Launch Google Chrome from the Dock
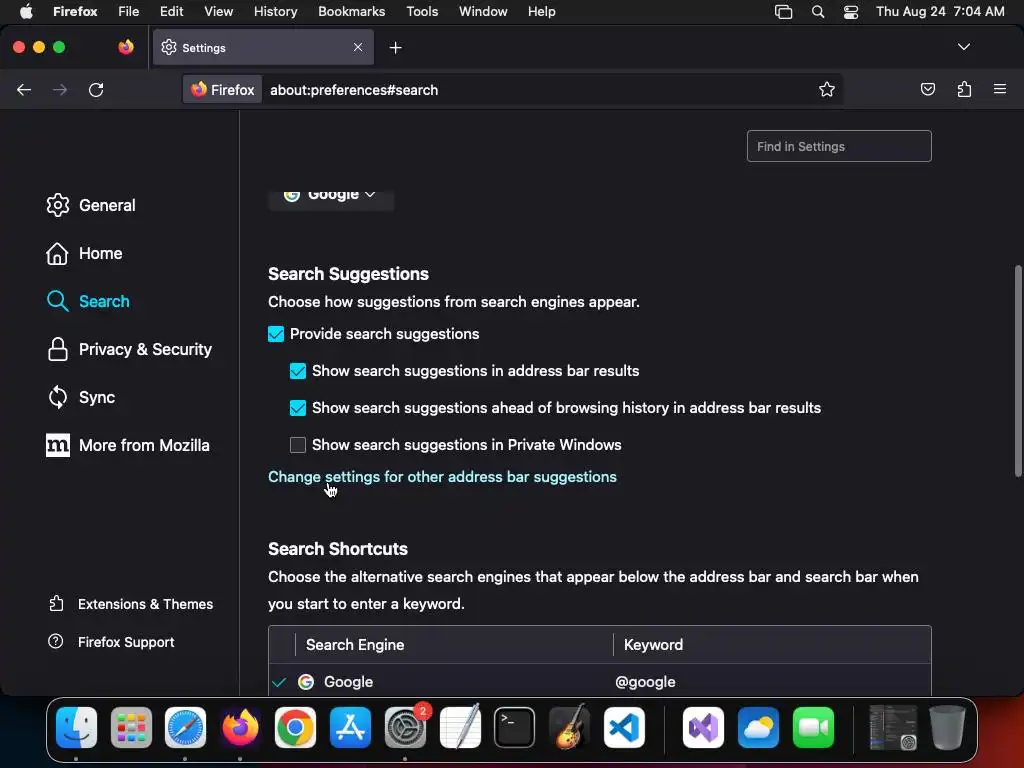This screenshot has width=1024, height=768. 295,728
